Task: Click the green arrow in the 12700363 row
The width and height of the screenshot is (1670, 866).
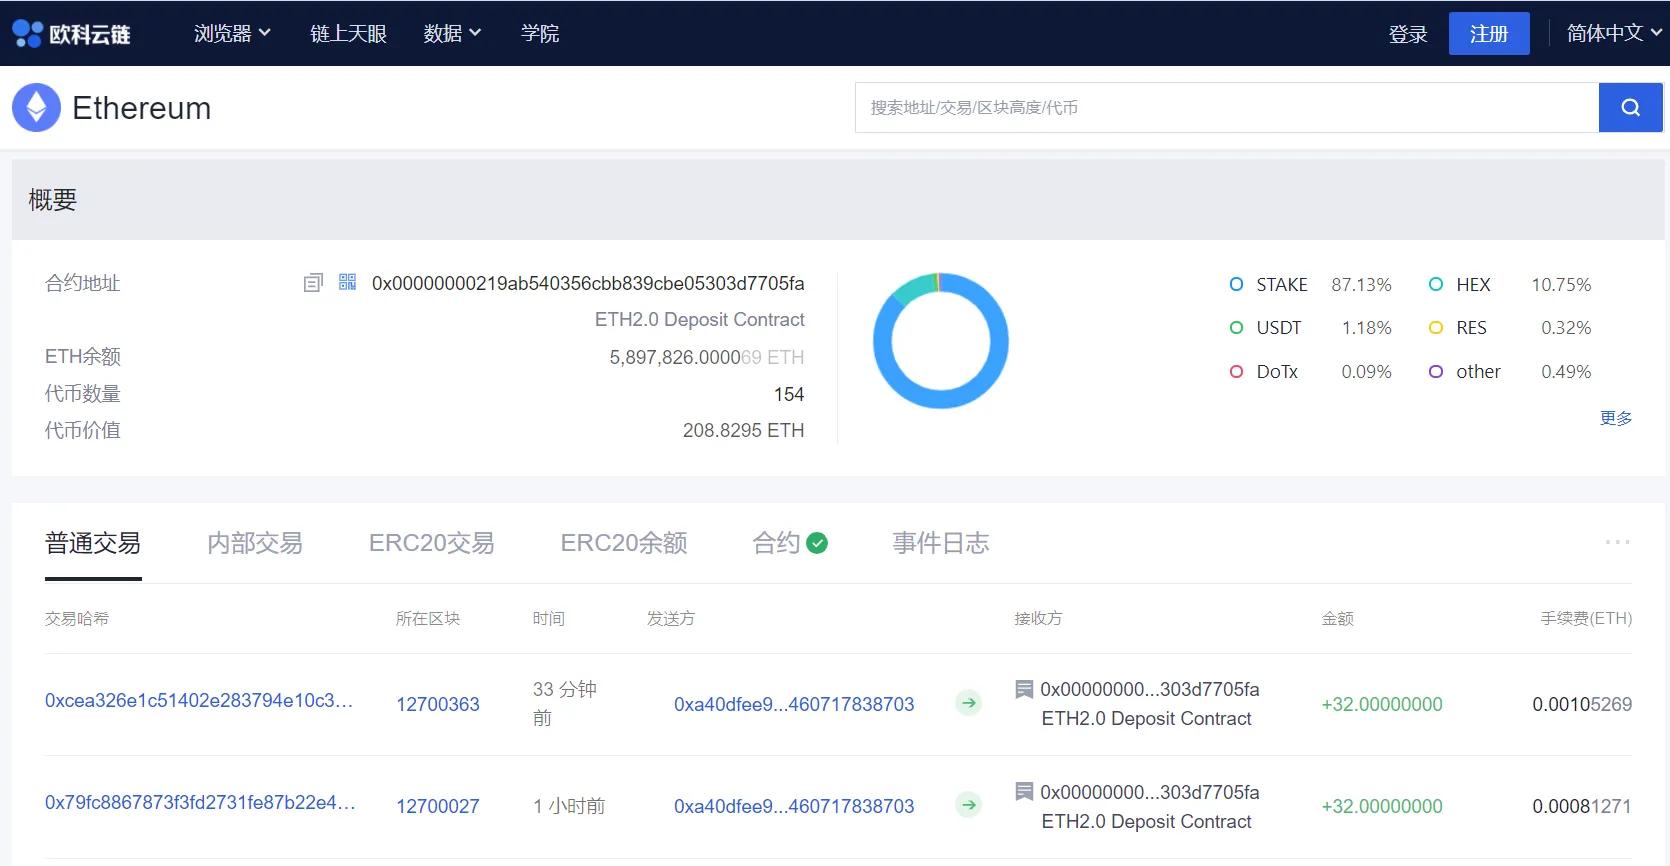Action: [968, 703]
